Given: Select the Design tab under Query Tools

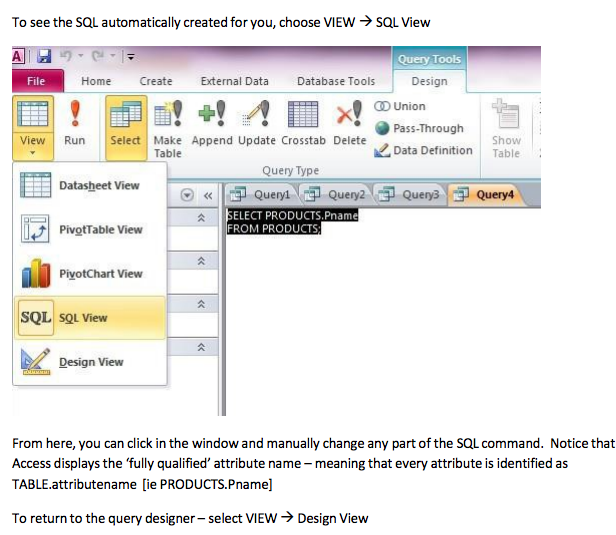Looking at the screenshot, I should point(429,81).
